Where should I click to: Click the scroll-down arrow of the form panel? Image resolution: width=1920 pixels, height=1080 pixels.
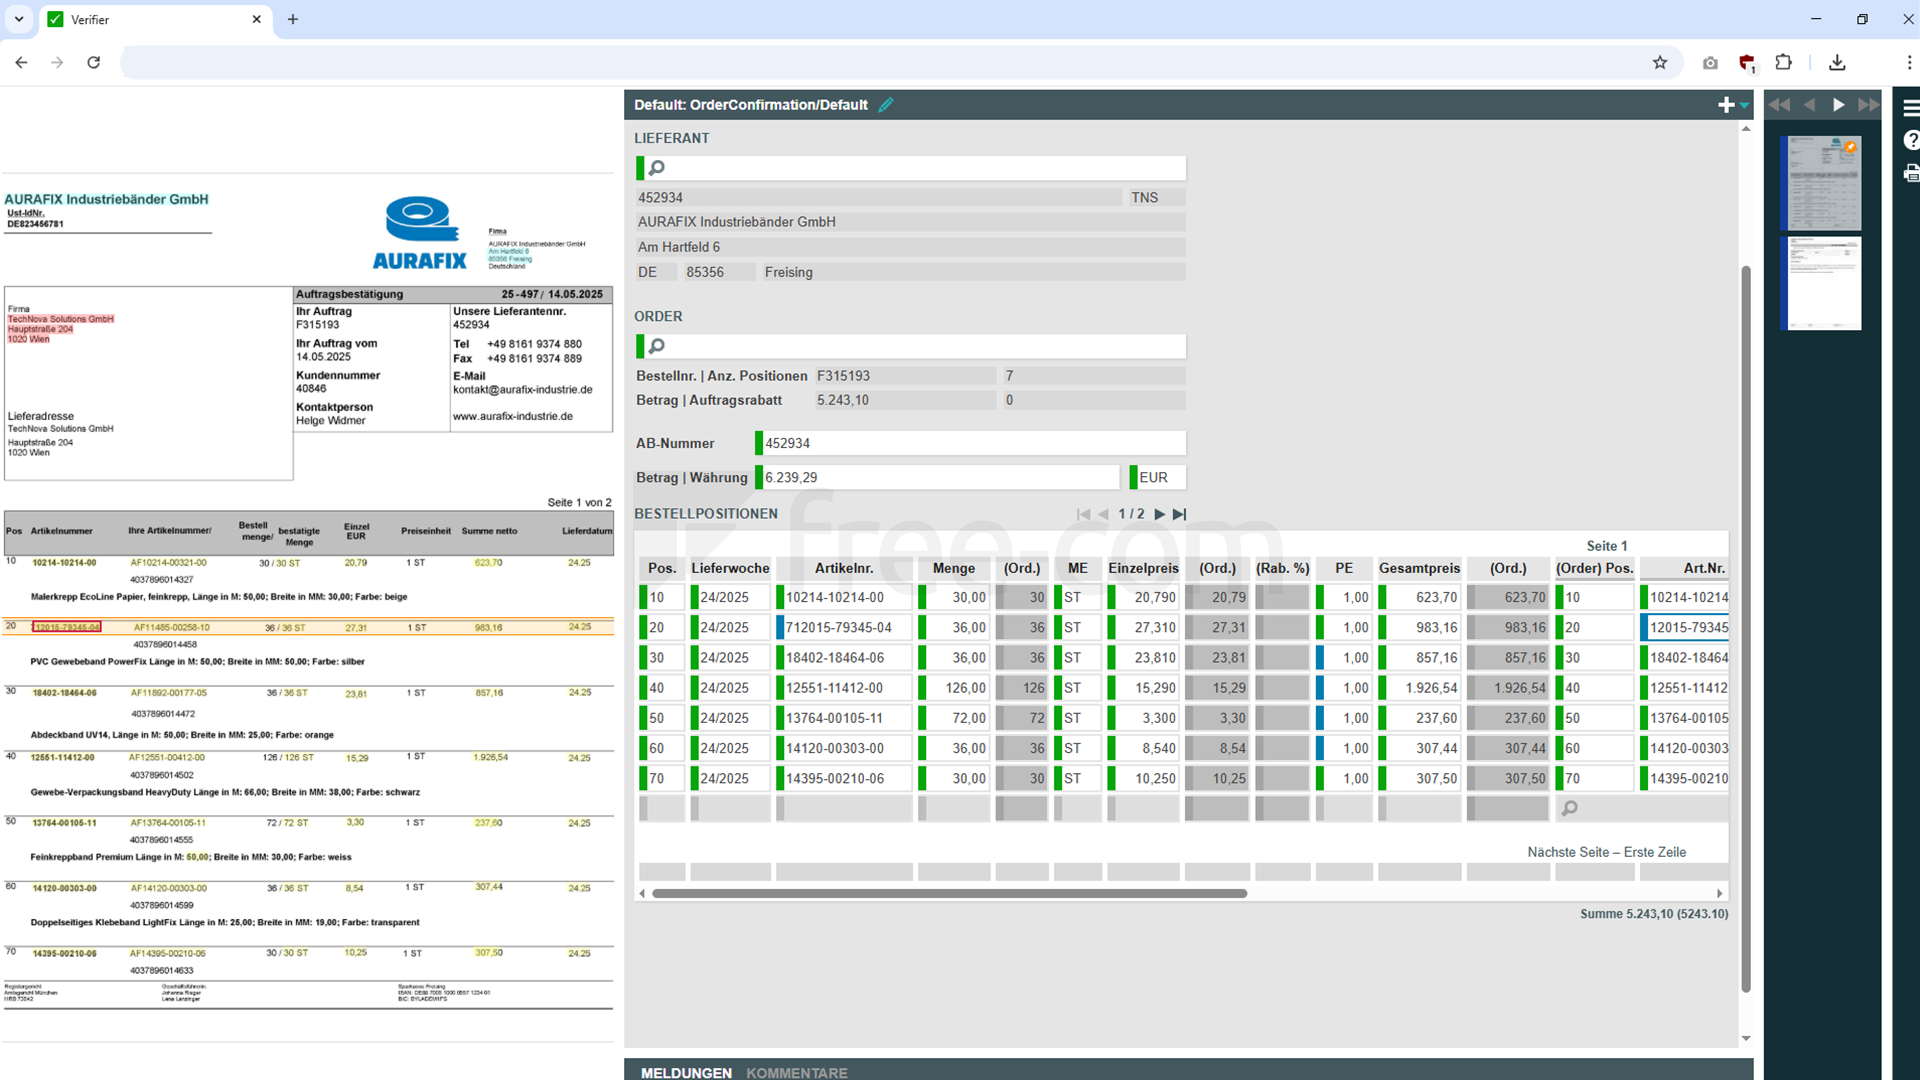(1746, 1038)
